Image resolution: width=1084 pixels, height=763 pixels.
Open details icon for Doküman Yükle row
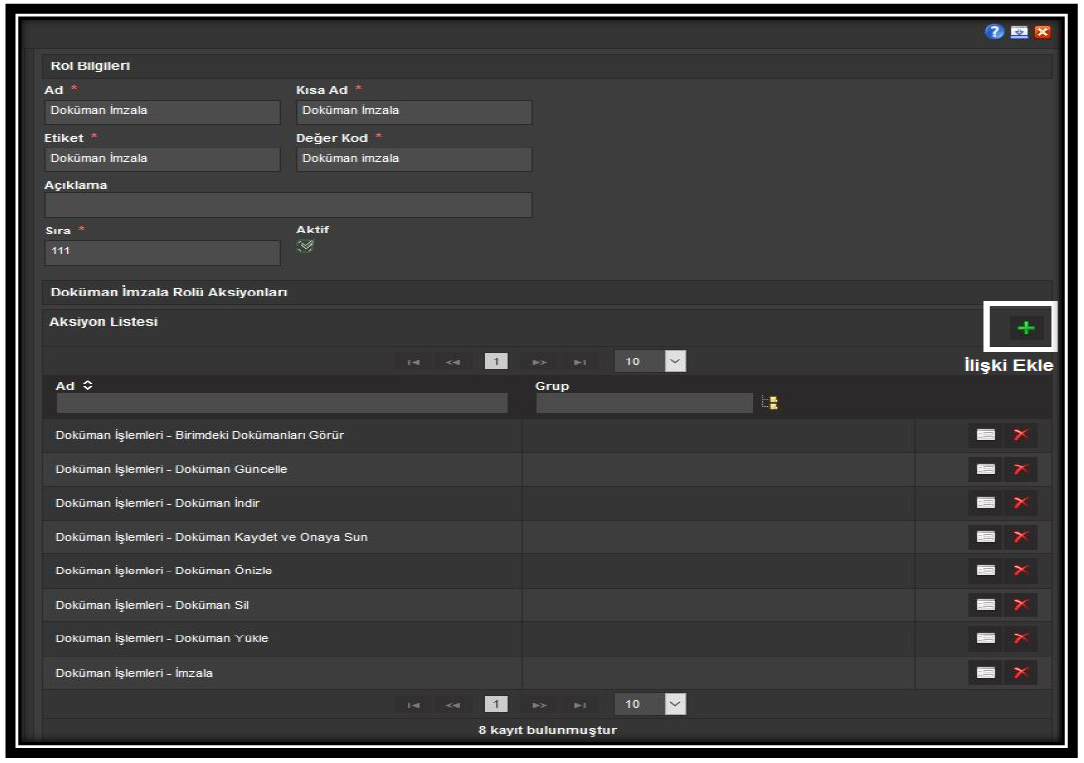coord(986,638)
